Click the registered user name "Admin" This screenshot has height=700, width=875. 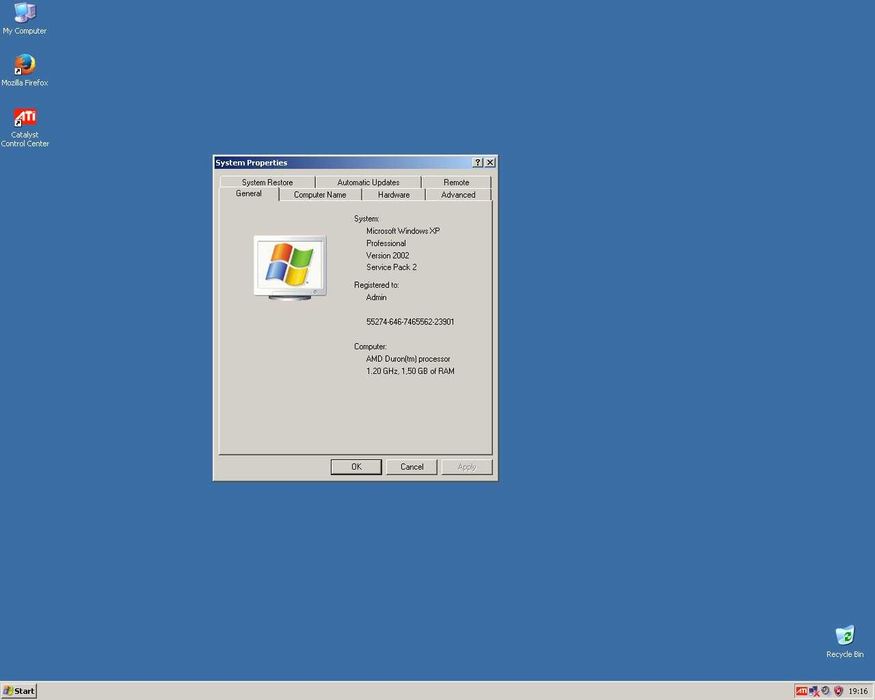[x=376, y=297]
